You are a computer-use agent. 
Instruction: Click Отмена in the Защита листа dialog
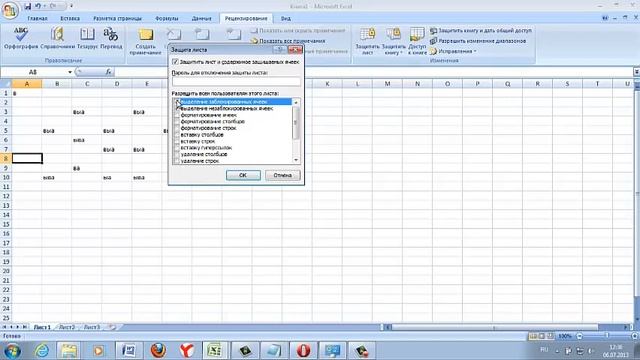[282, 175]
